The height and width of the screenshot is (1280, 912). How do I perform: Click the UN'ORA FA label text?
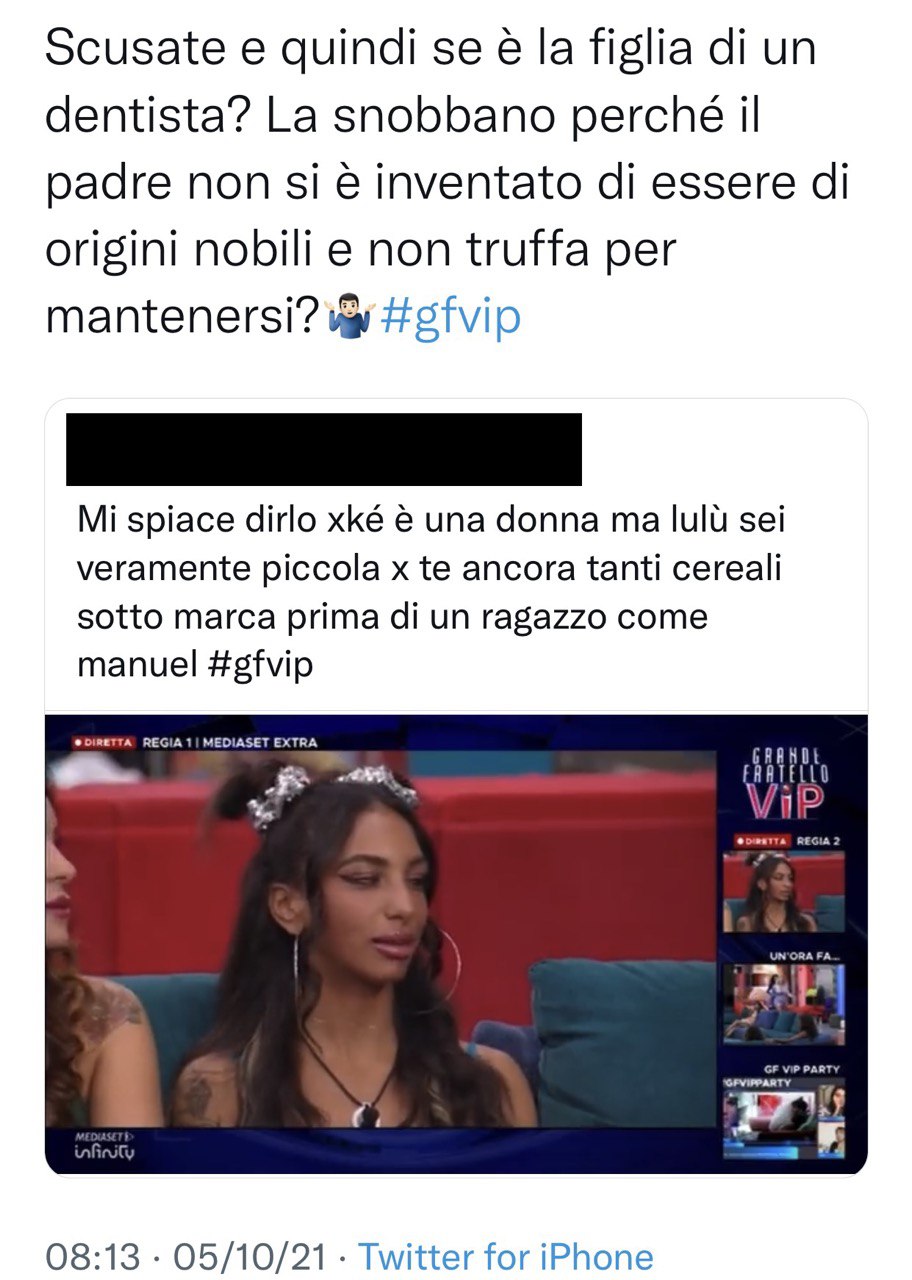pos(805,956)
